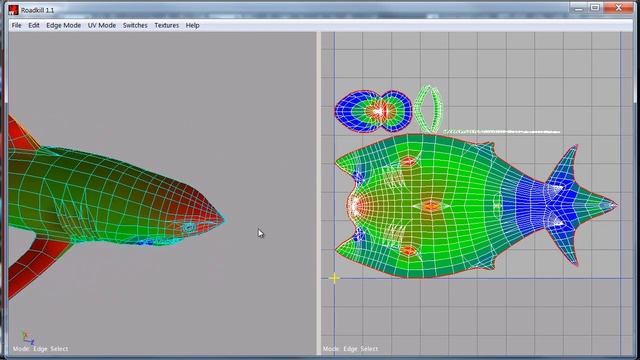Open the UV Mode menu
Image resolution: width=640 pixels, height=360 pixels.
(102, 25)
